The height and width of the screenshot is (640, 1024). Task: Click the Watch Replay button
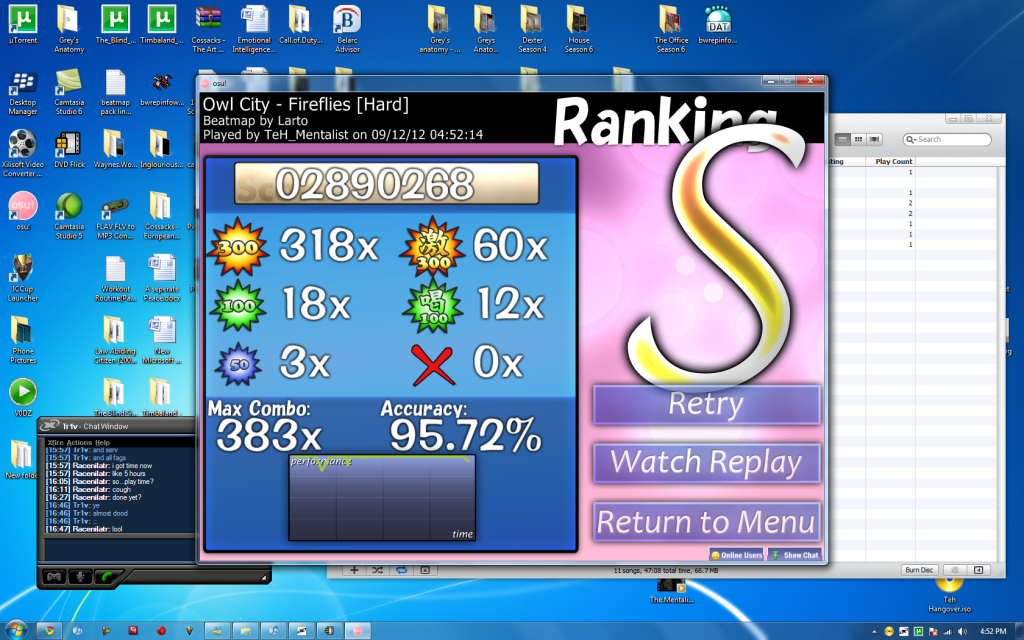point(706,462)
